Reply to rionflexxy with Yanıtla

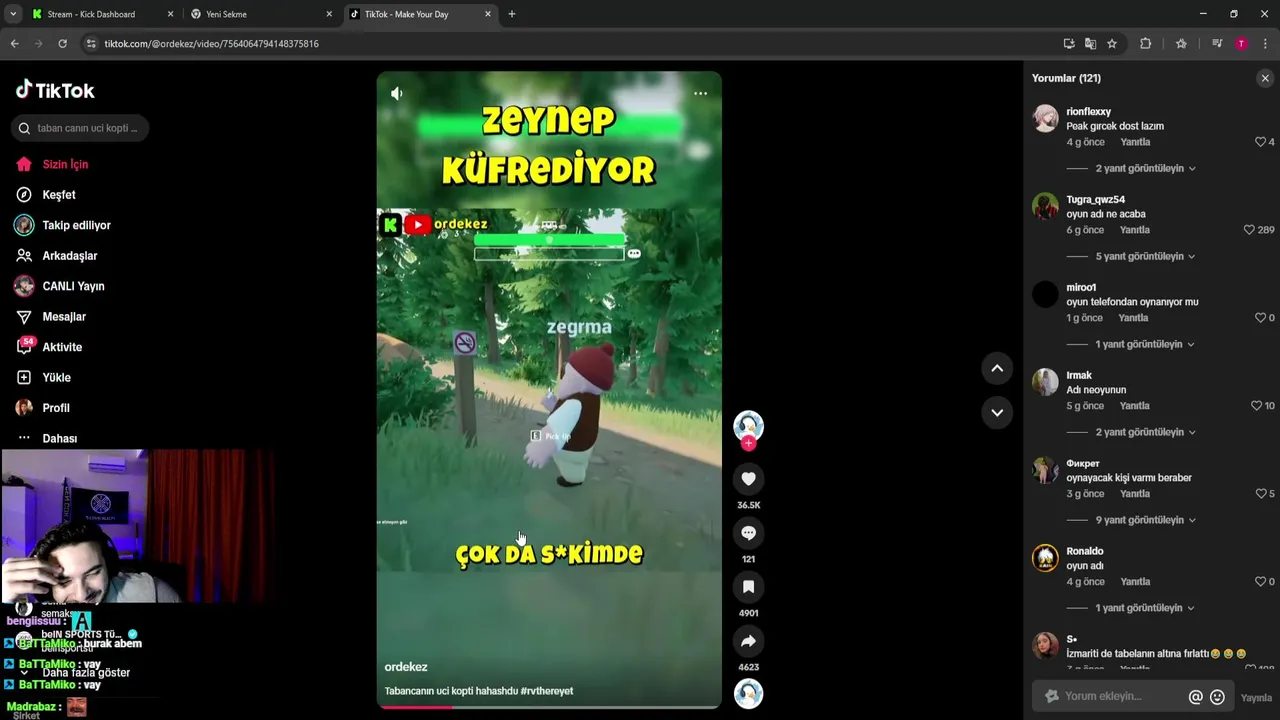point(1135,142)
